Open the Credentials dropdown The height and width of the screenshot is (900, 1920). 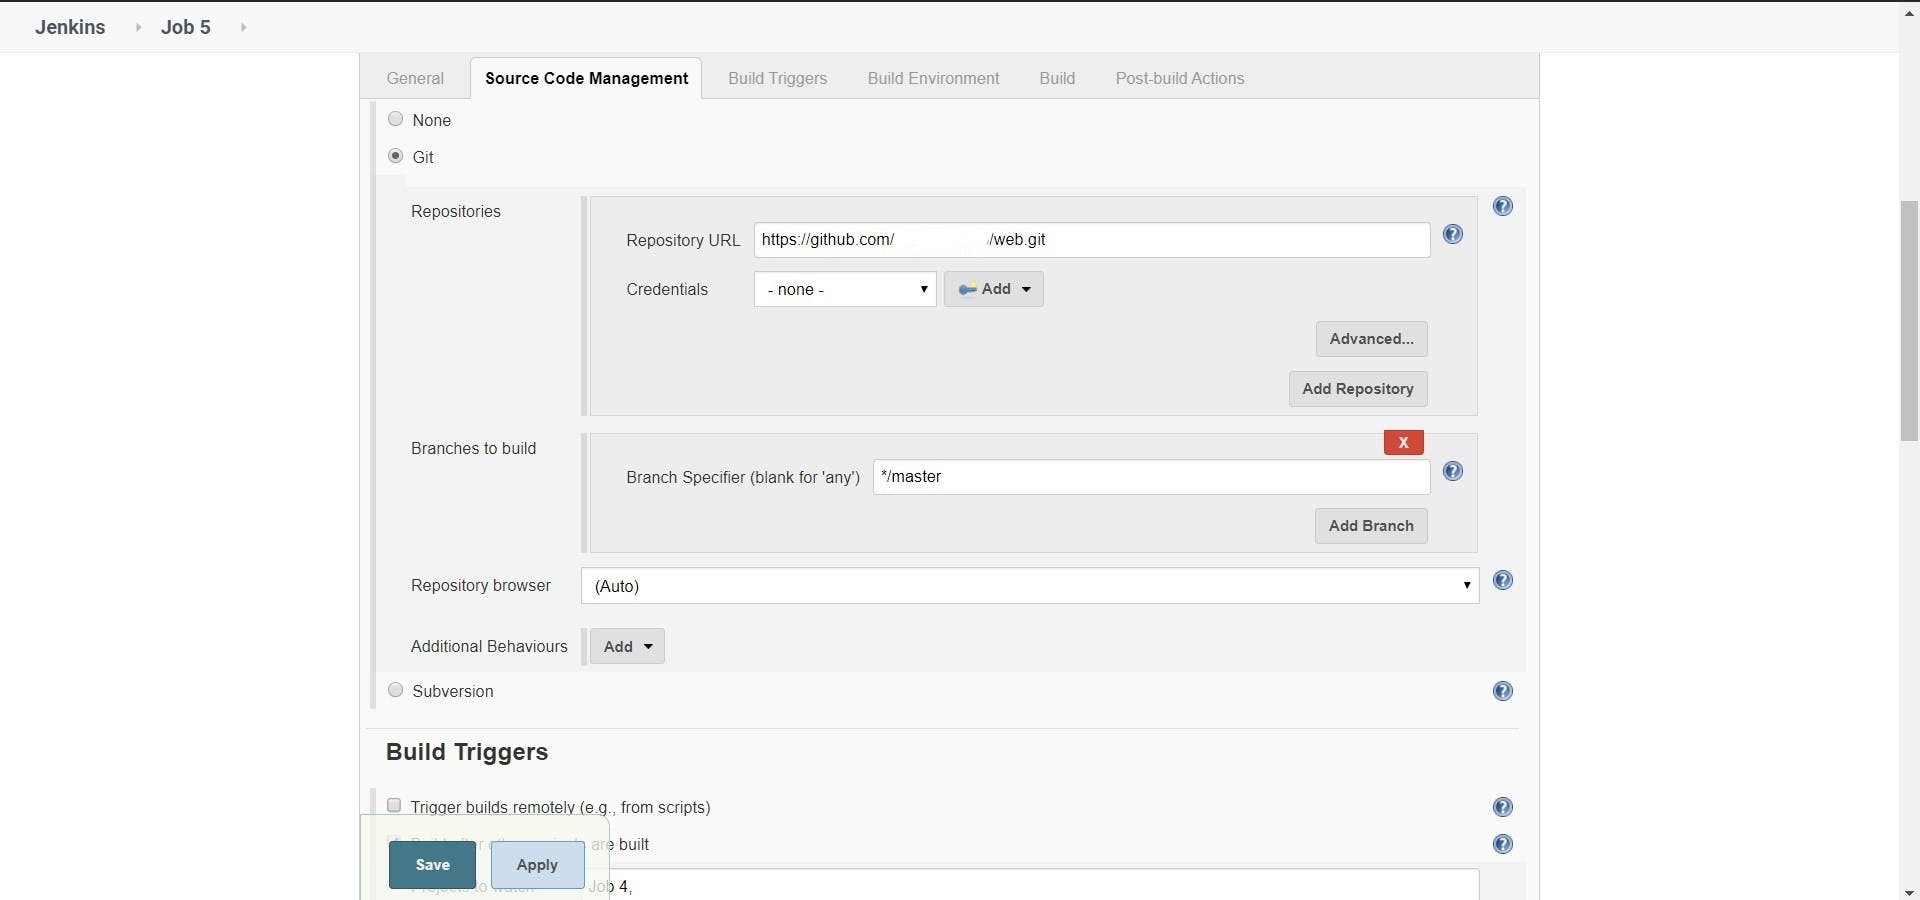(x=845, y=289)
